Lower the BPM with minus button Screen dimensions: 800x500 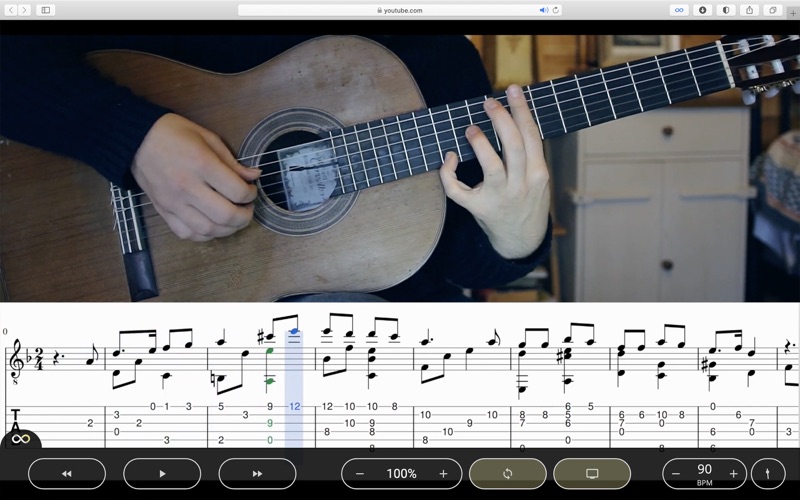[x=676, y=473]
